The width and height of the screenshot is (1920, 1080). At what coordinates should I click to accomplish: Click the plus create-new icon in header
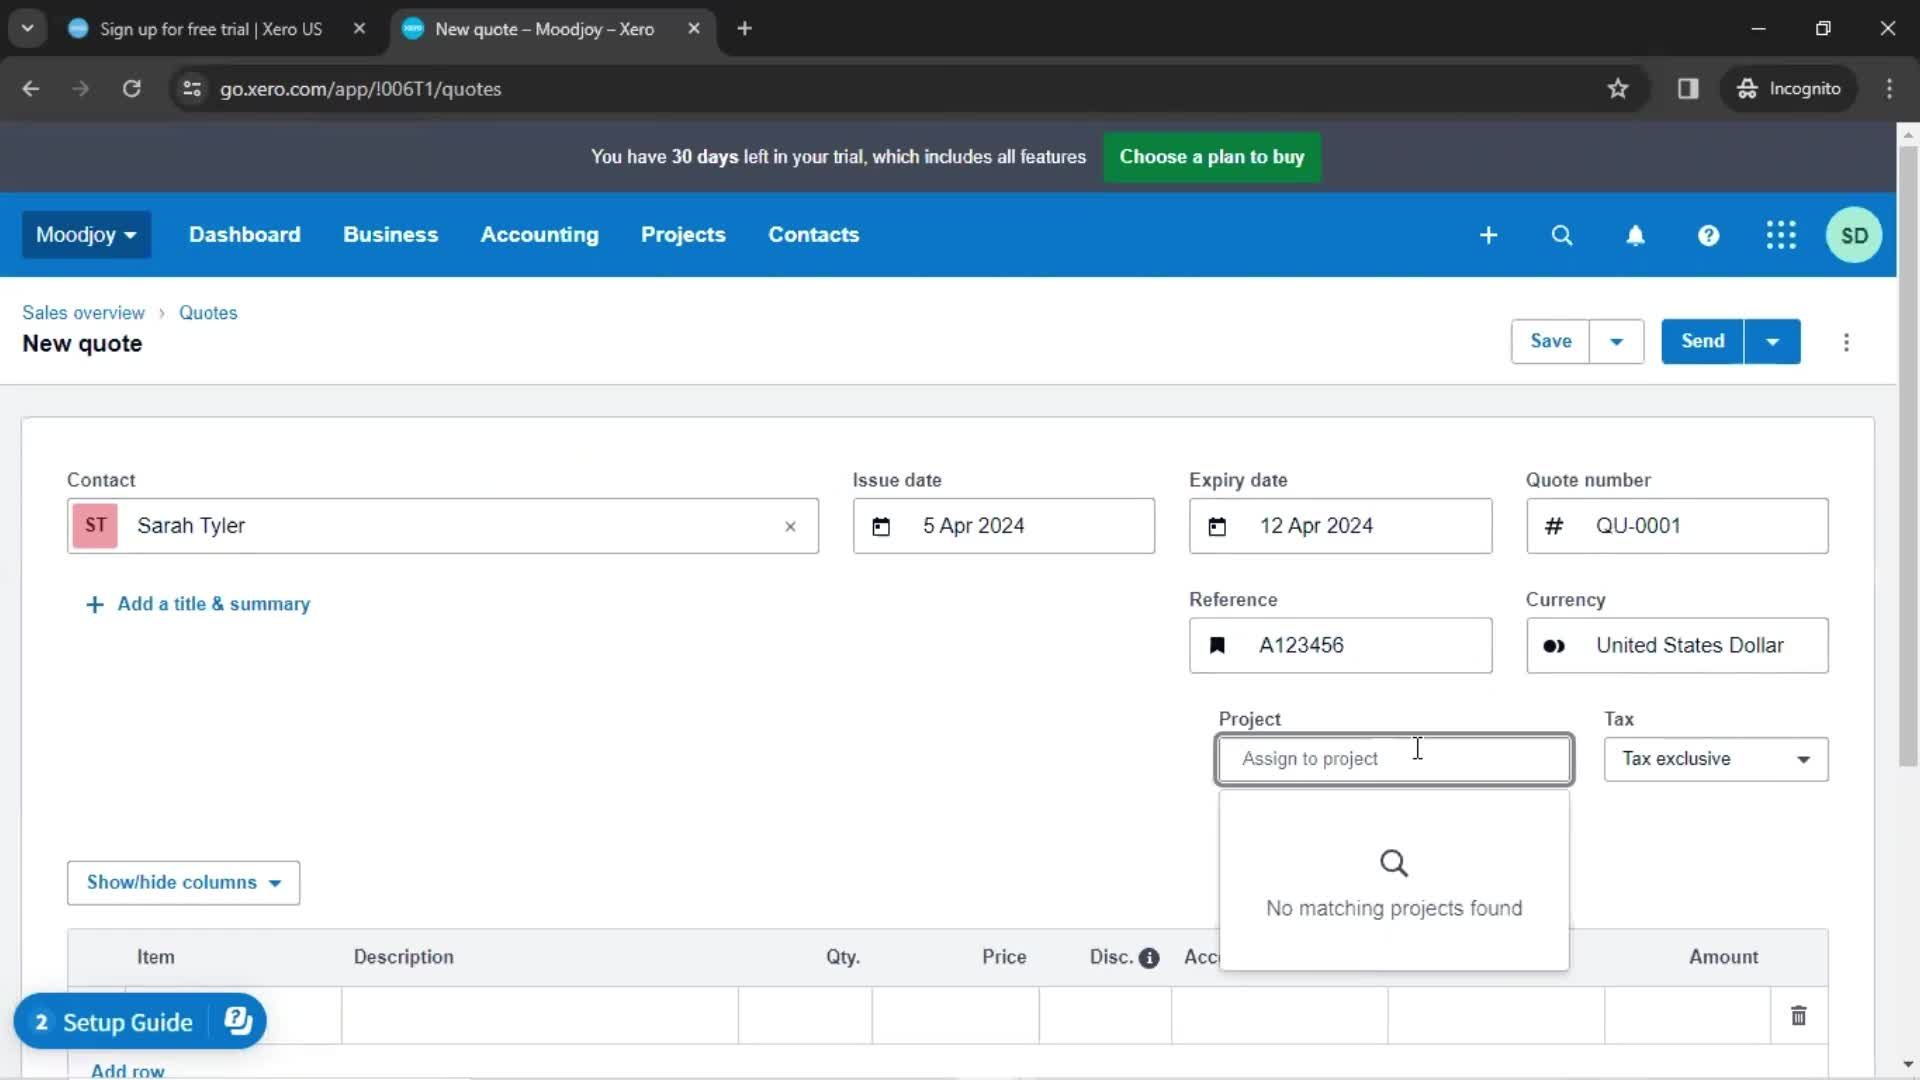pos(1488,235)
